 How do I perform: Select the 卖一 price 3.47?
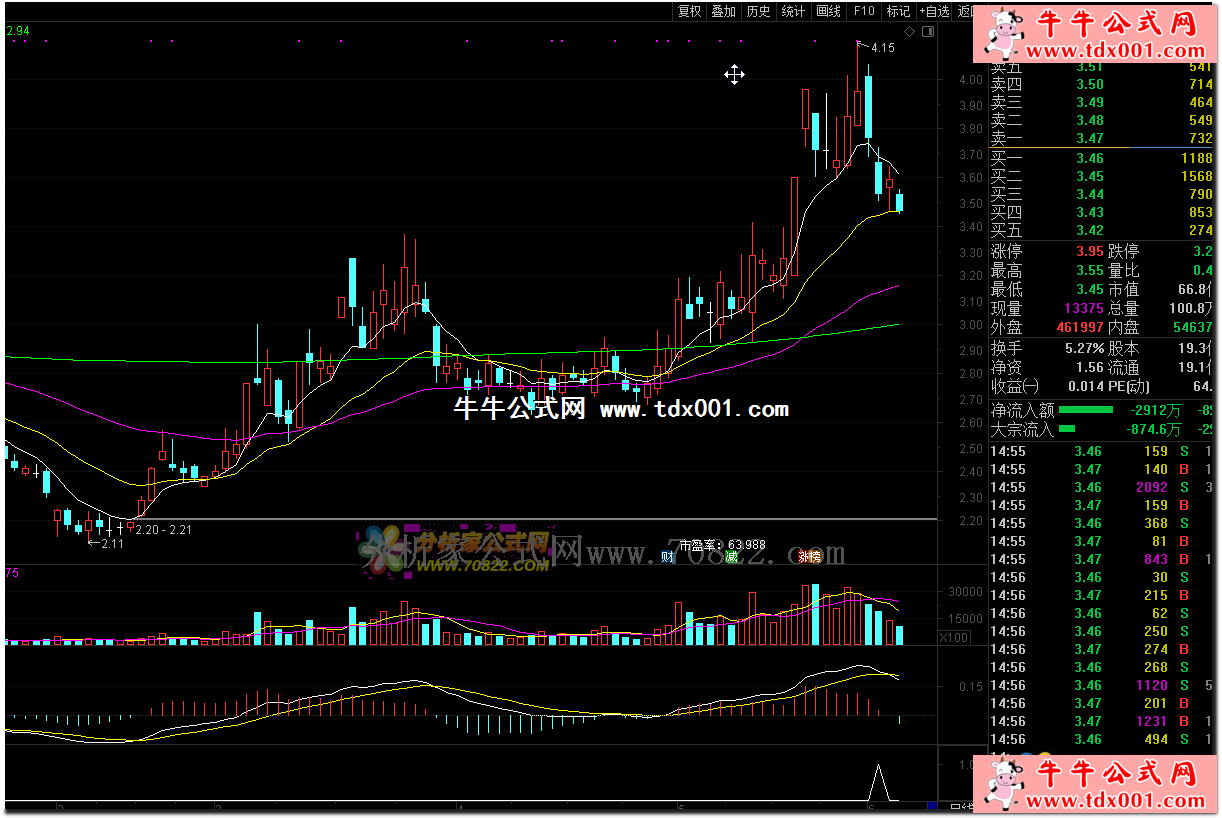pos(1090,139)
